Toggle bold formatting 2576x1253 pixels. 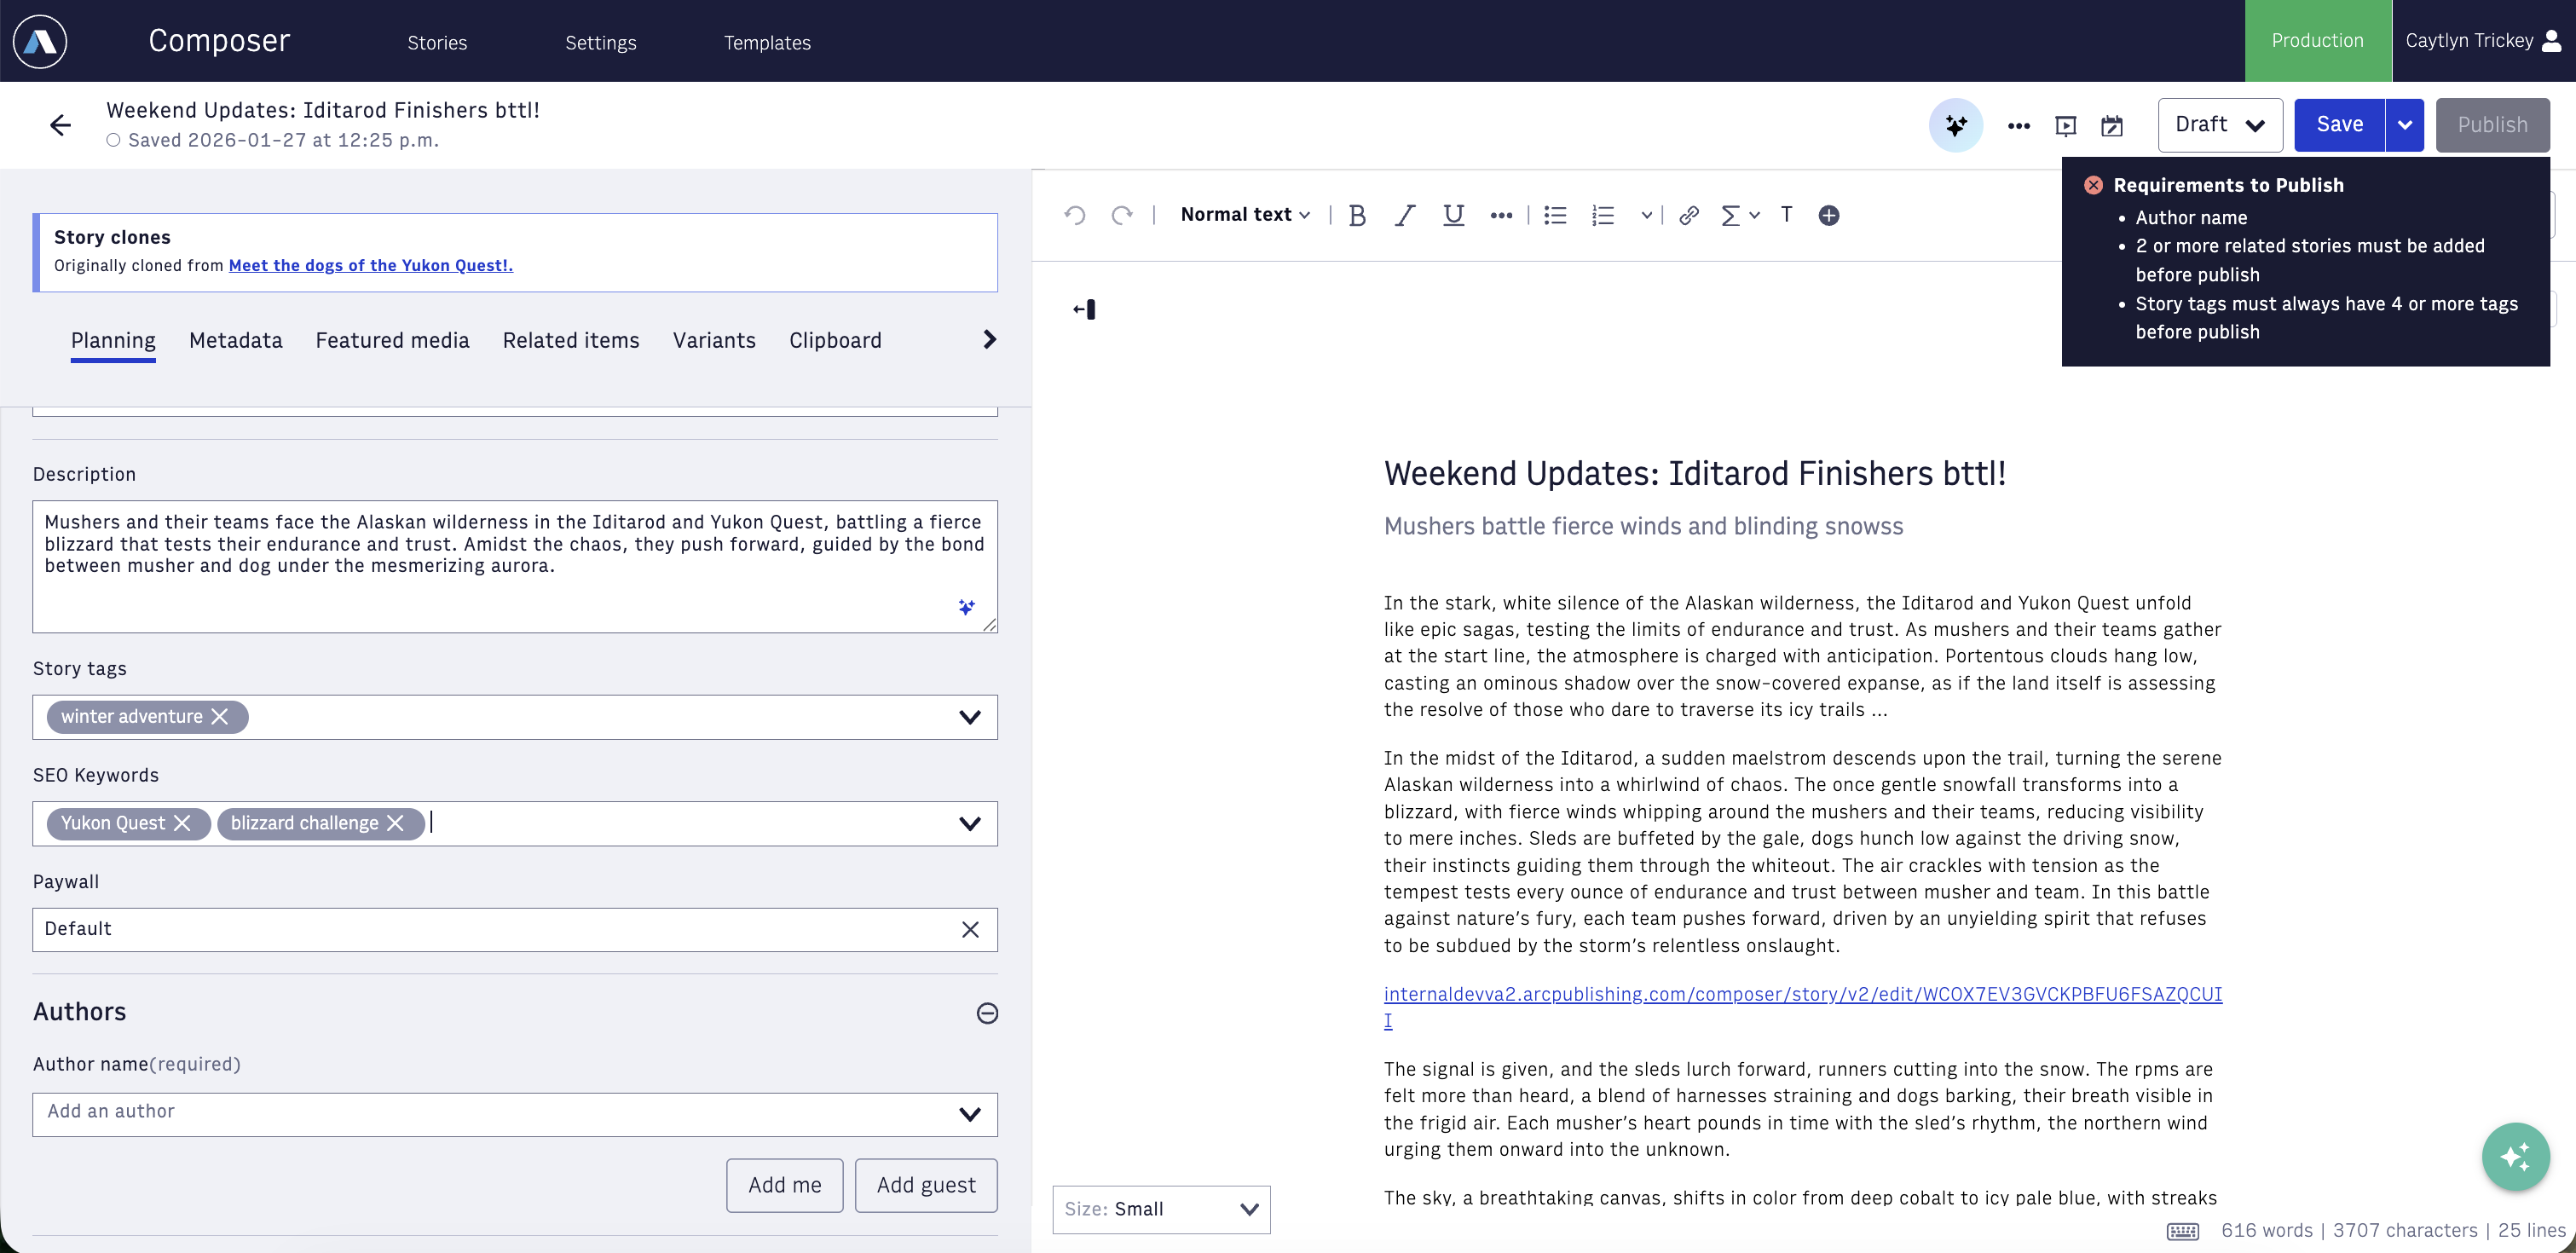[x=1357, y=215]
